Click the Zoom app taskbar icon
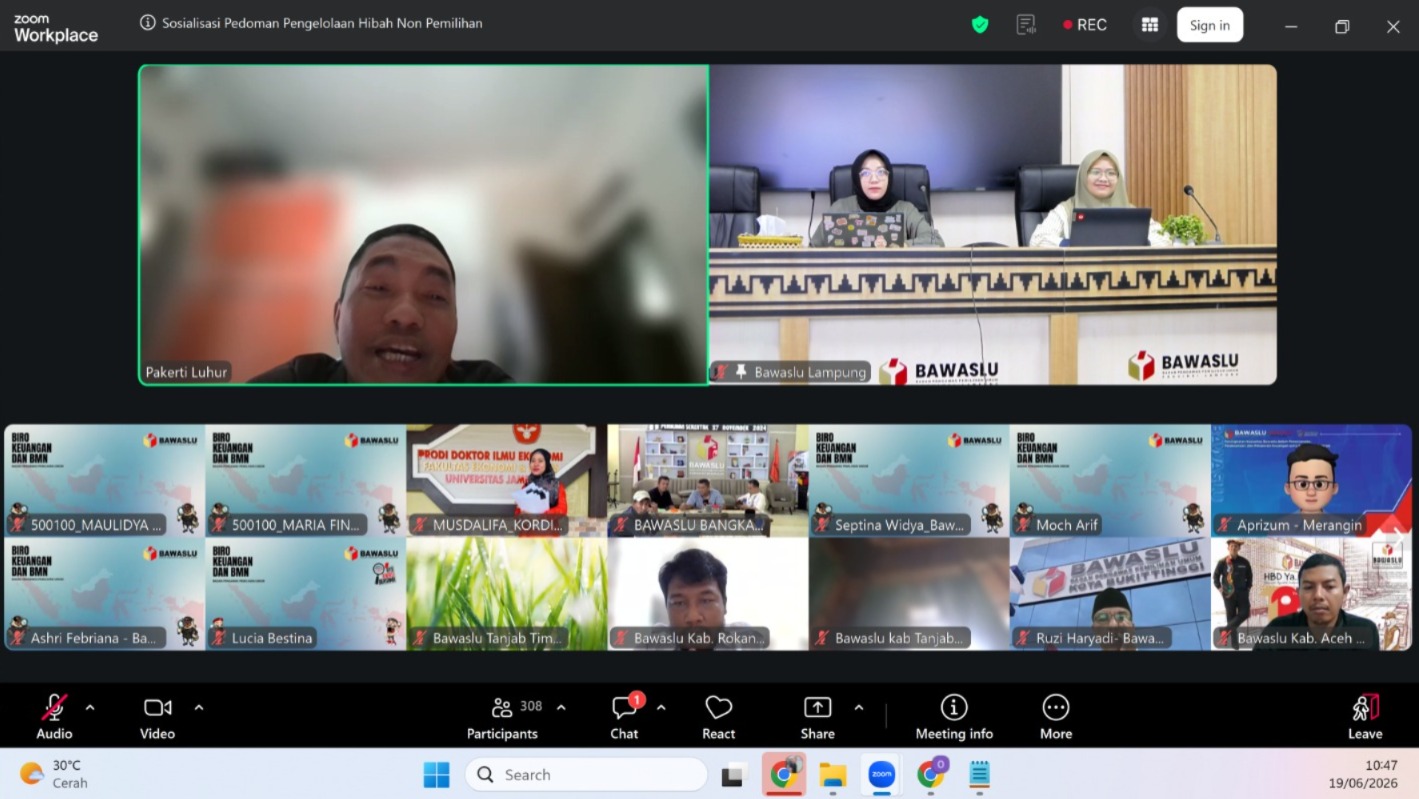Image resolution: width=1419 pixels, height=799 pixels. pyautogui.click(x=881, y=775)
